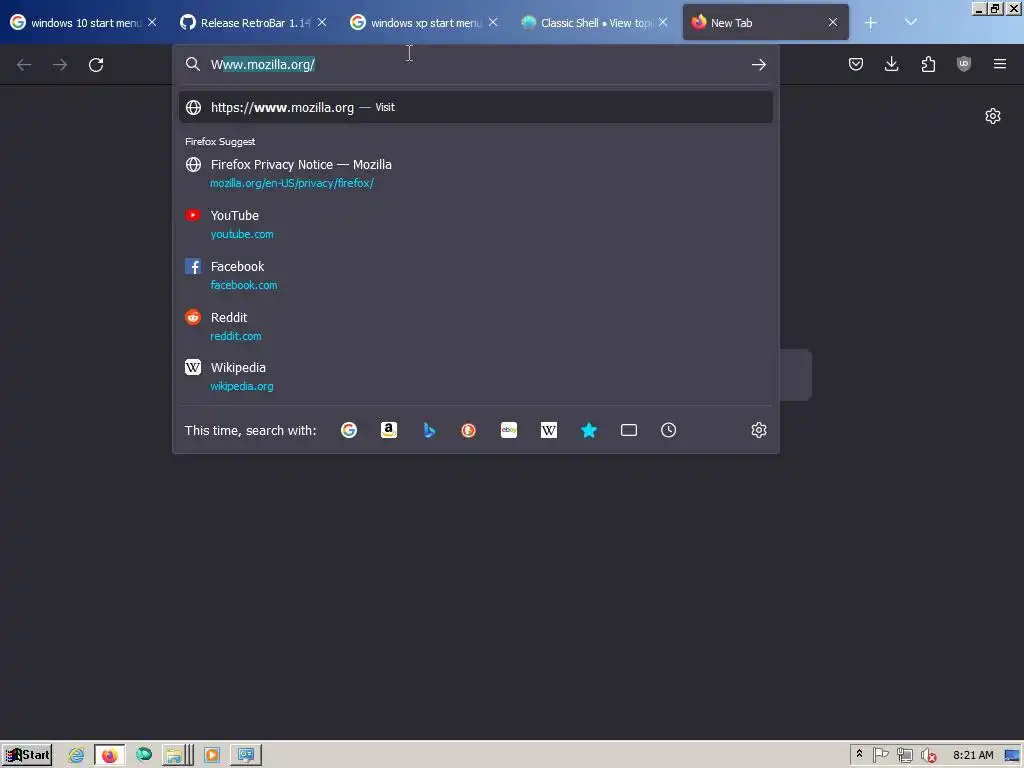The width and height of the screenshot is (1024, 768).
Task: Expand the list all tabs chevron
Action: pyautogui.click(x=910, y=23)
